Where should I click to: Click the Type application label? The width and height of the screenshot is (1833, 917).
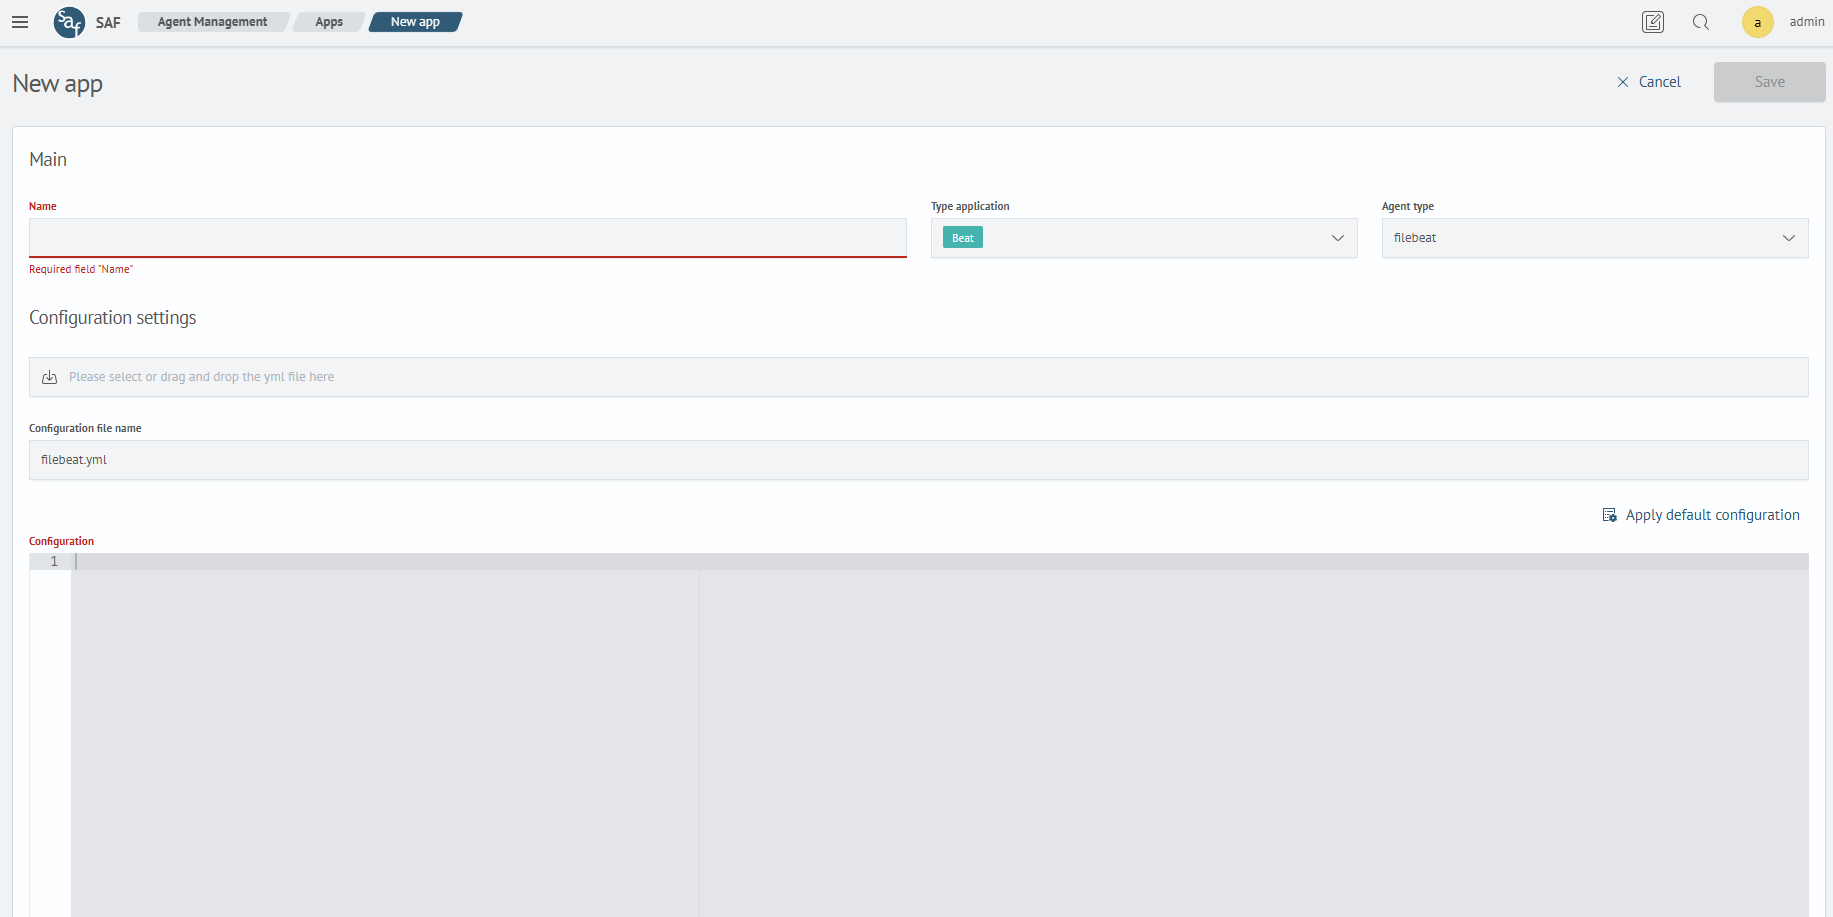(x=970, y=206)
